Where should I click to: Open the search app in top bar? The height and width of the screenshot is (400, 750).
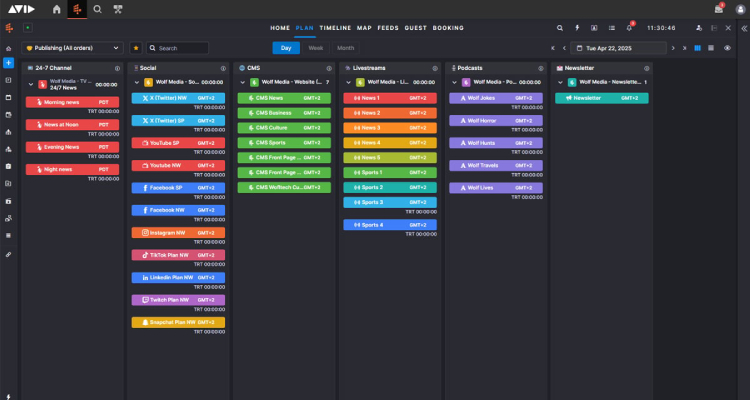[x=97, y=9]
